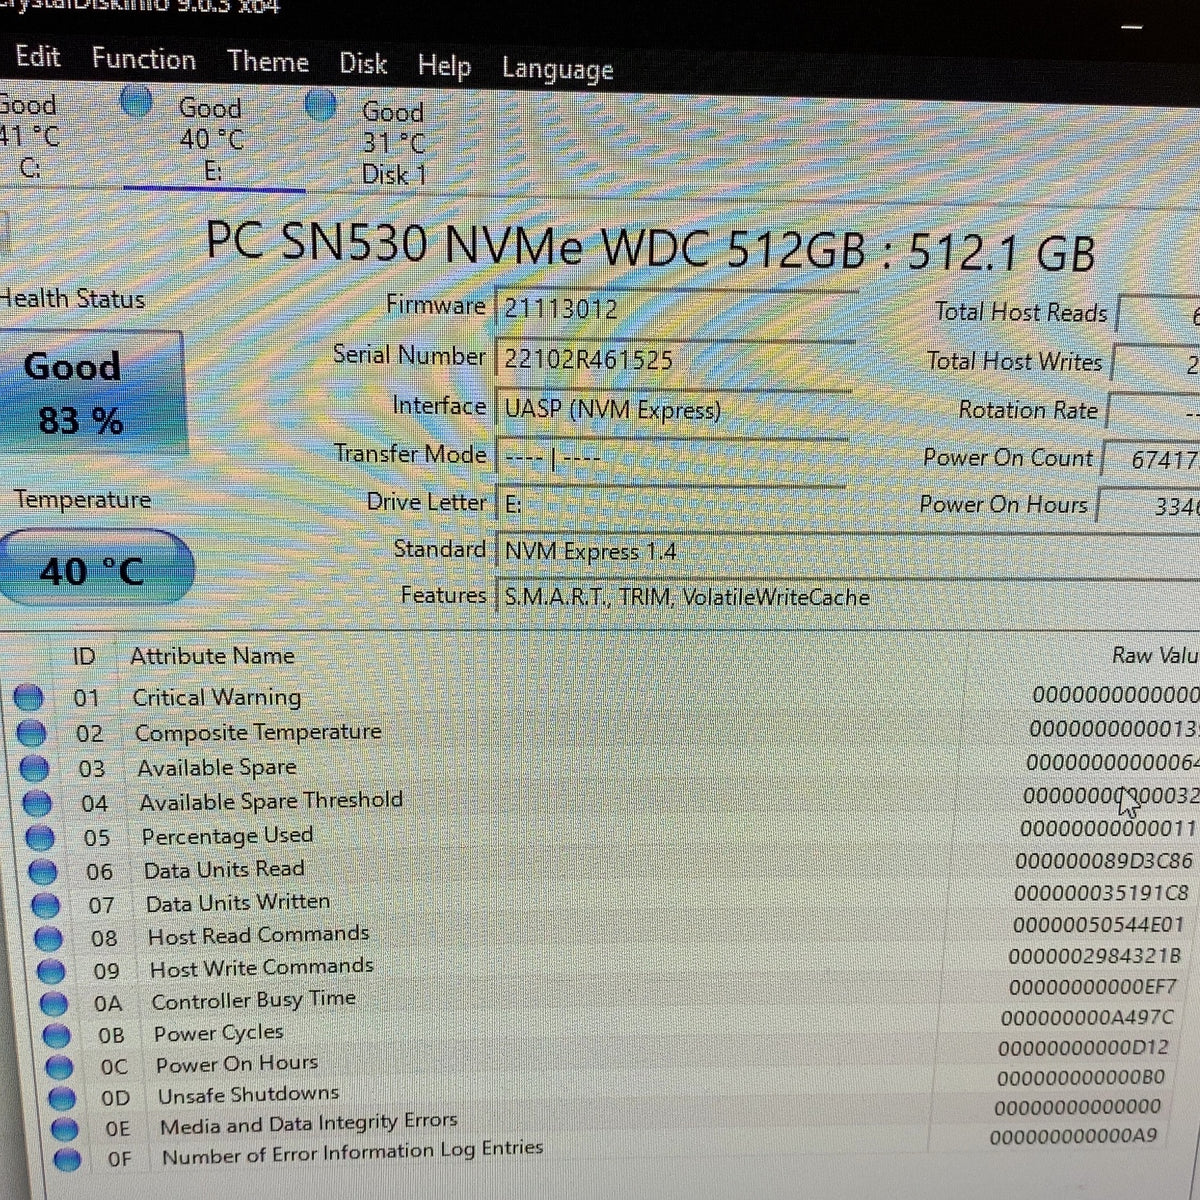Select the Disk 1 tab showing 31 °C
Image resolution: width=1200 pixels, height=1200 pixels.
tap(393, 143)
